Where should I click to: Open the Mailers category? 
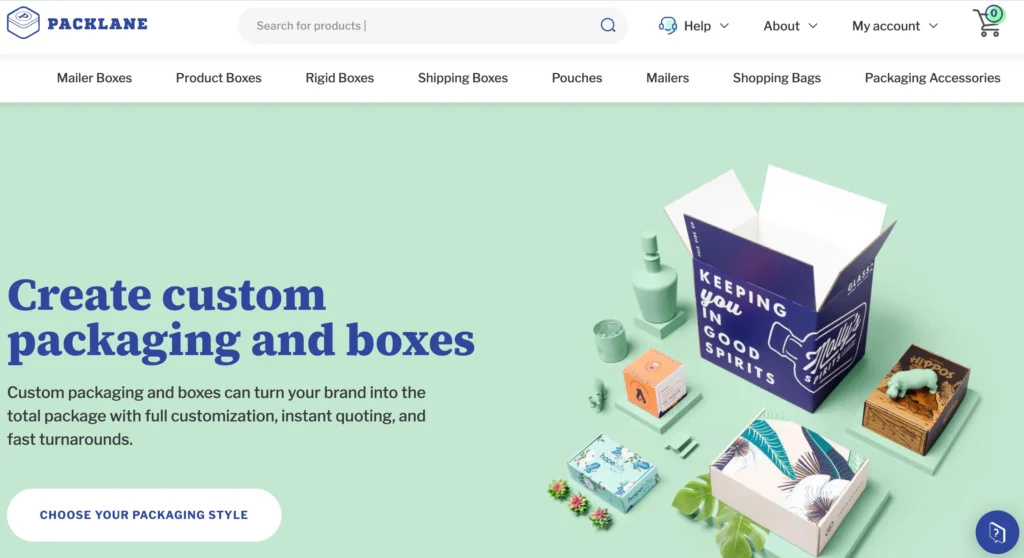click(x=667, y=78)
